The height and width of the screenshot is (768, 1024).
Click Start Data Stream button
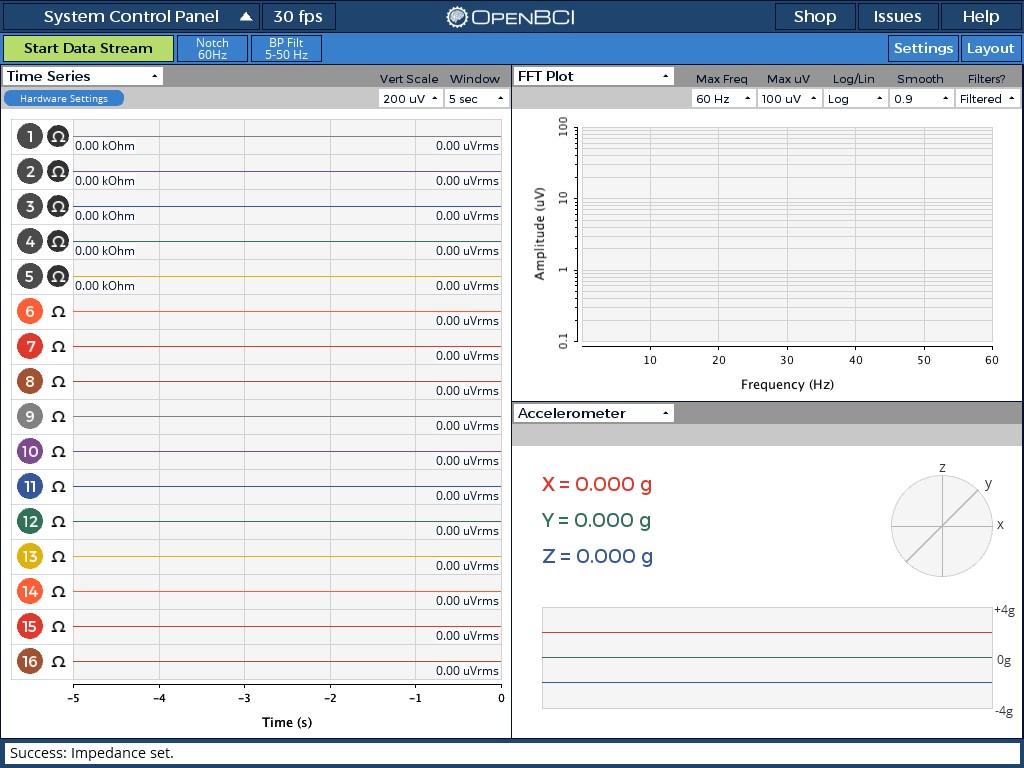pyautogui.click(x=88, y=48)
